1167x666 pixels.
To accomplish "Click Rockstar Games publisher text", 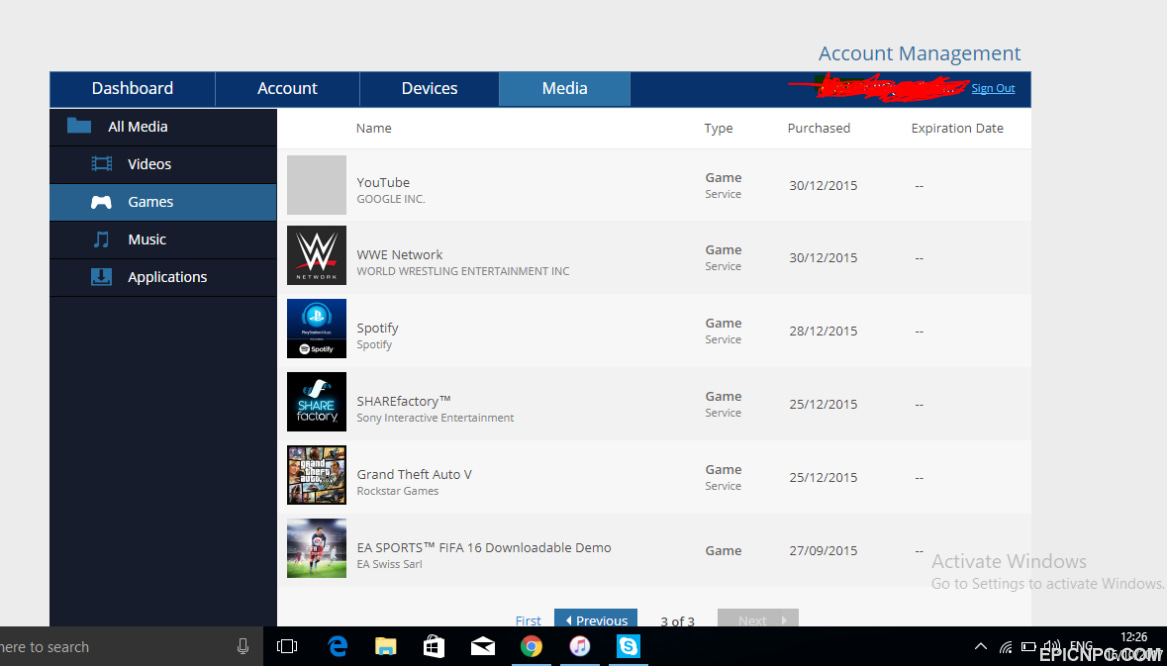I will click(397, 491).
